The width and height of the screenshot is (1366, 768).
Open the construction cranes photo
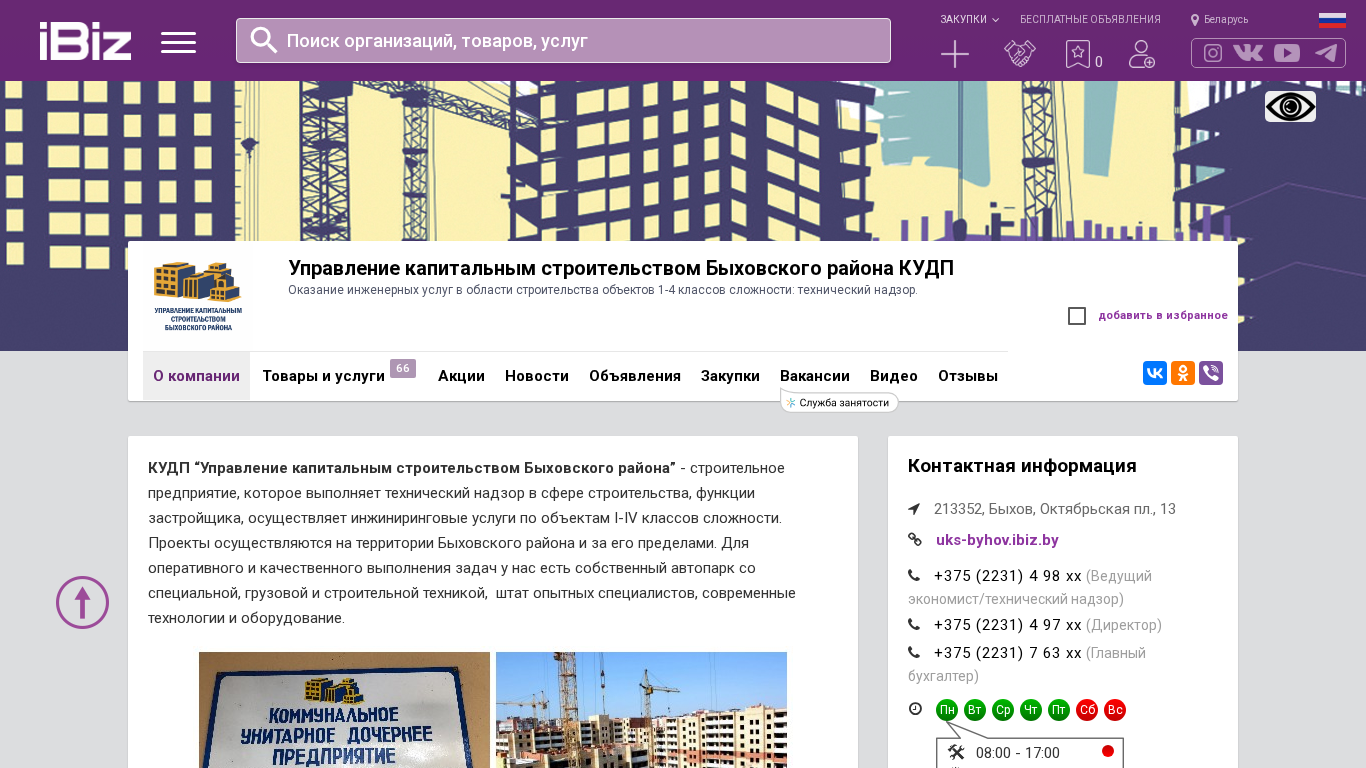pyautogui.click(x=641, y=710)
